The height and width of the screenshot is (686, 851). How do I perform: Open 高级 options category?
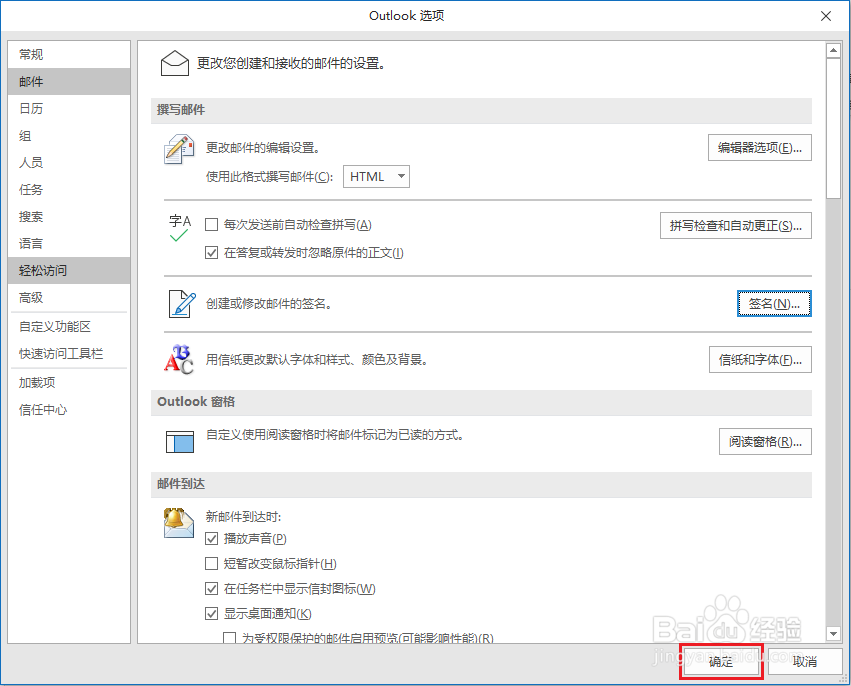coord(69,297)
